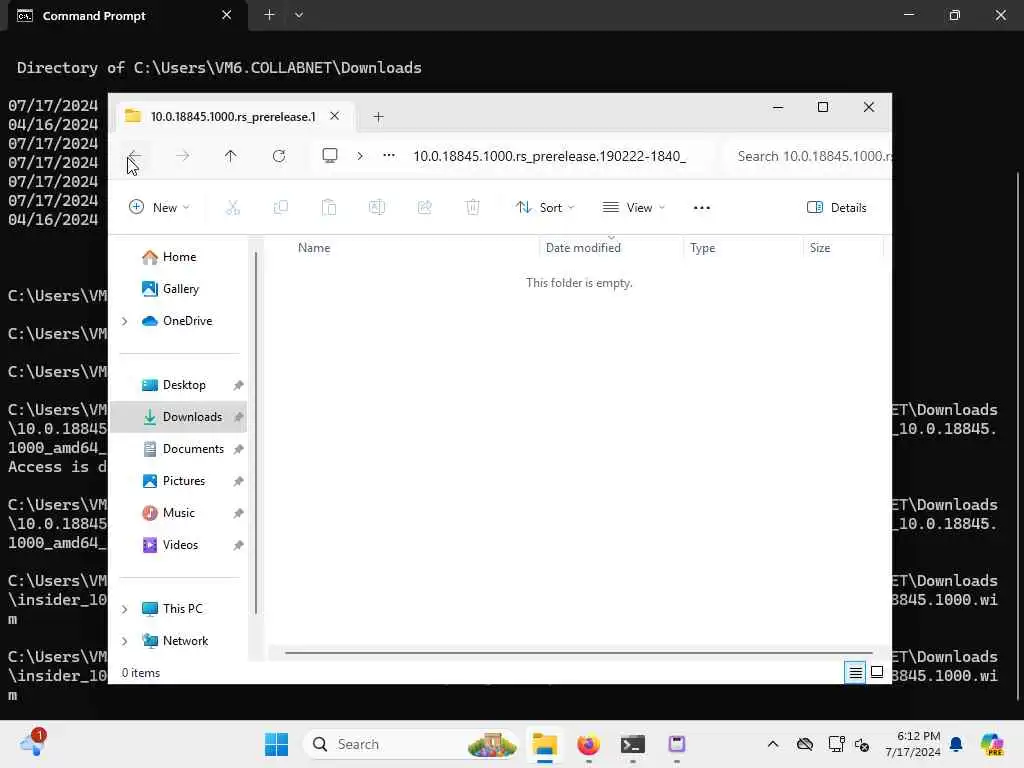Open the Music quick access folder
Screen dimensions: 1024x768
pos(168,513)
